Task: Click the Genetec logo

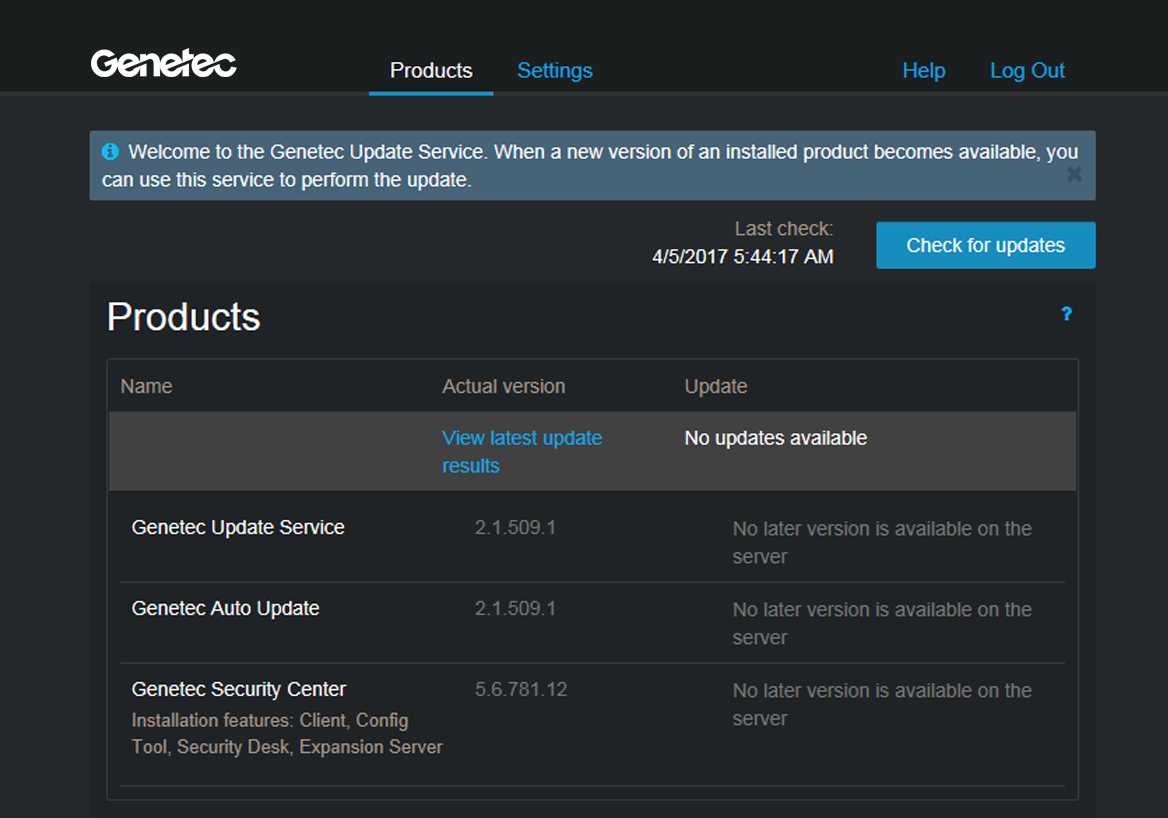Action: point(164,63)
